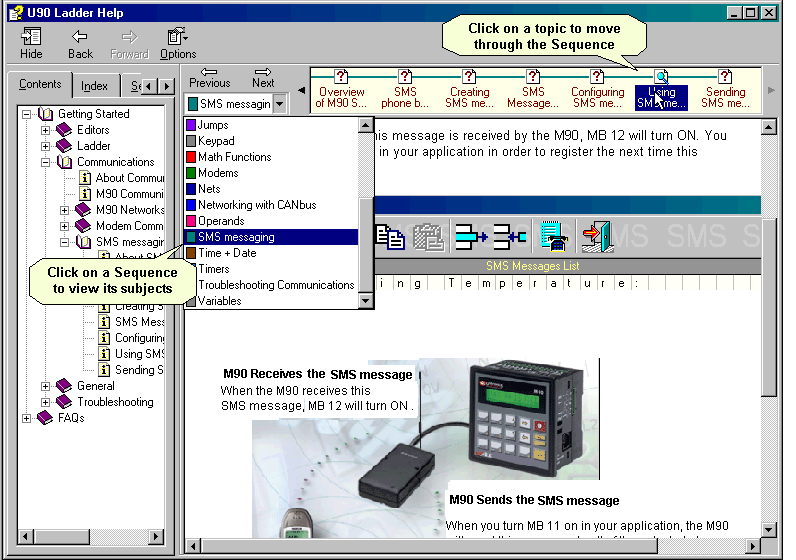The height and width of the screenshot is (560, 796).
Task: Expand the Ladder tree node
Action: point(46,146)
